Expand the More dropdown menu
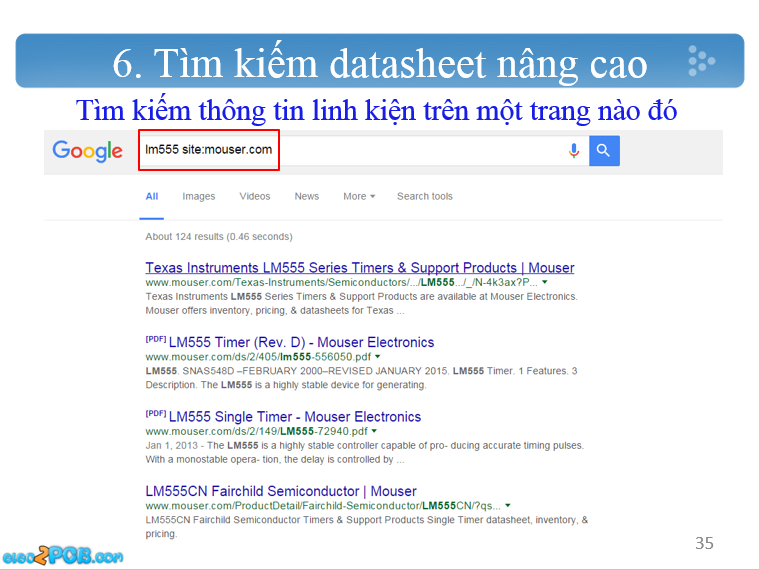This screenshot has width=759, height=570. (359, 196)
